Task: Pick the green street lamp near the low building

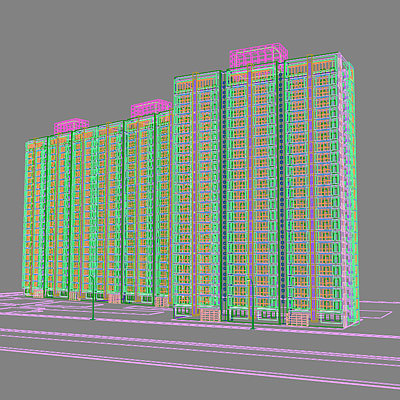Action: tap(93, 297)
